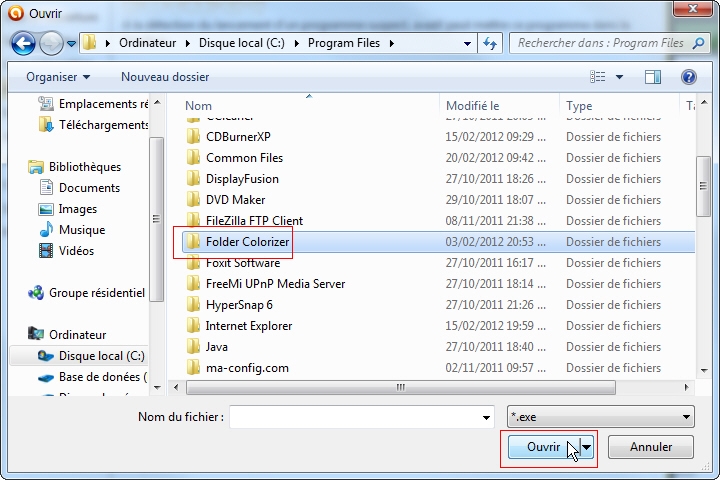This screenshot has width=720, height=480.
Task: Click the refresh icon next to address bar
Action: tap(490, 44)
